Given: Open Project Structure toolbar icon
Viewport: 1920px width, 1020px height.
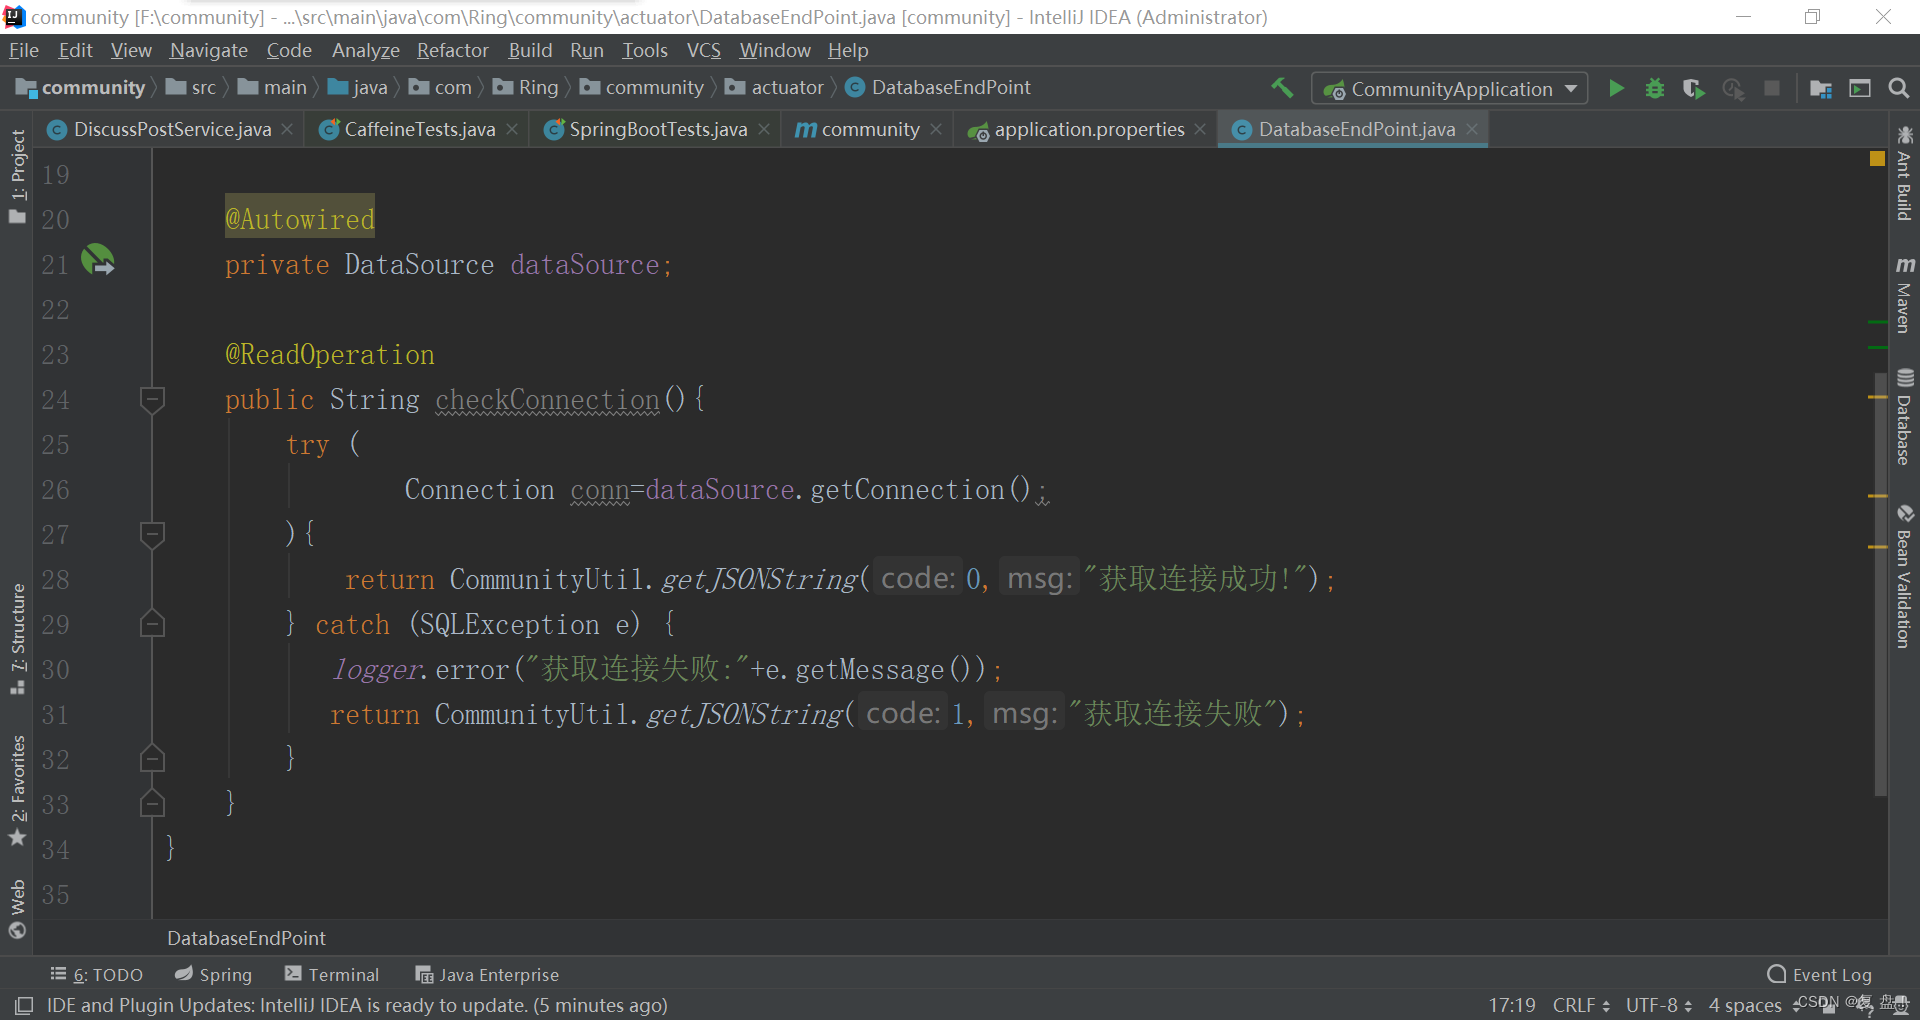Looking at the screenshot, I should coord(1821,88).
